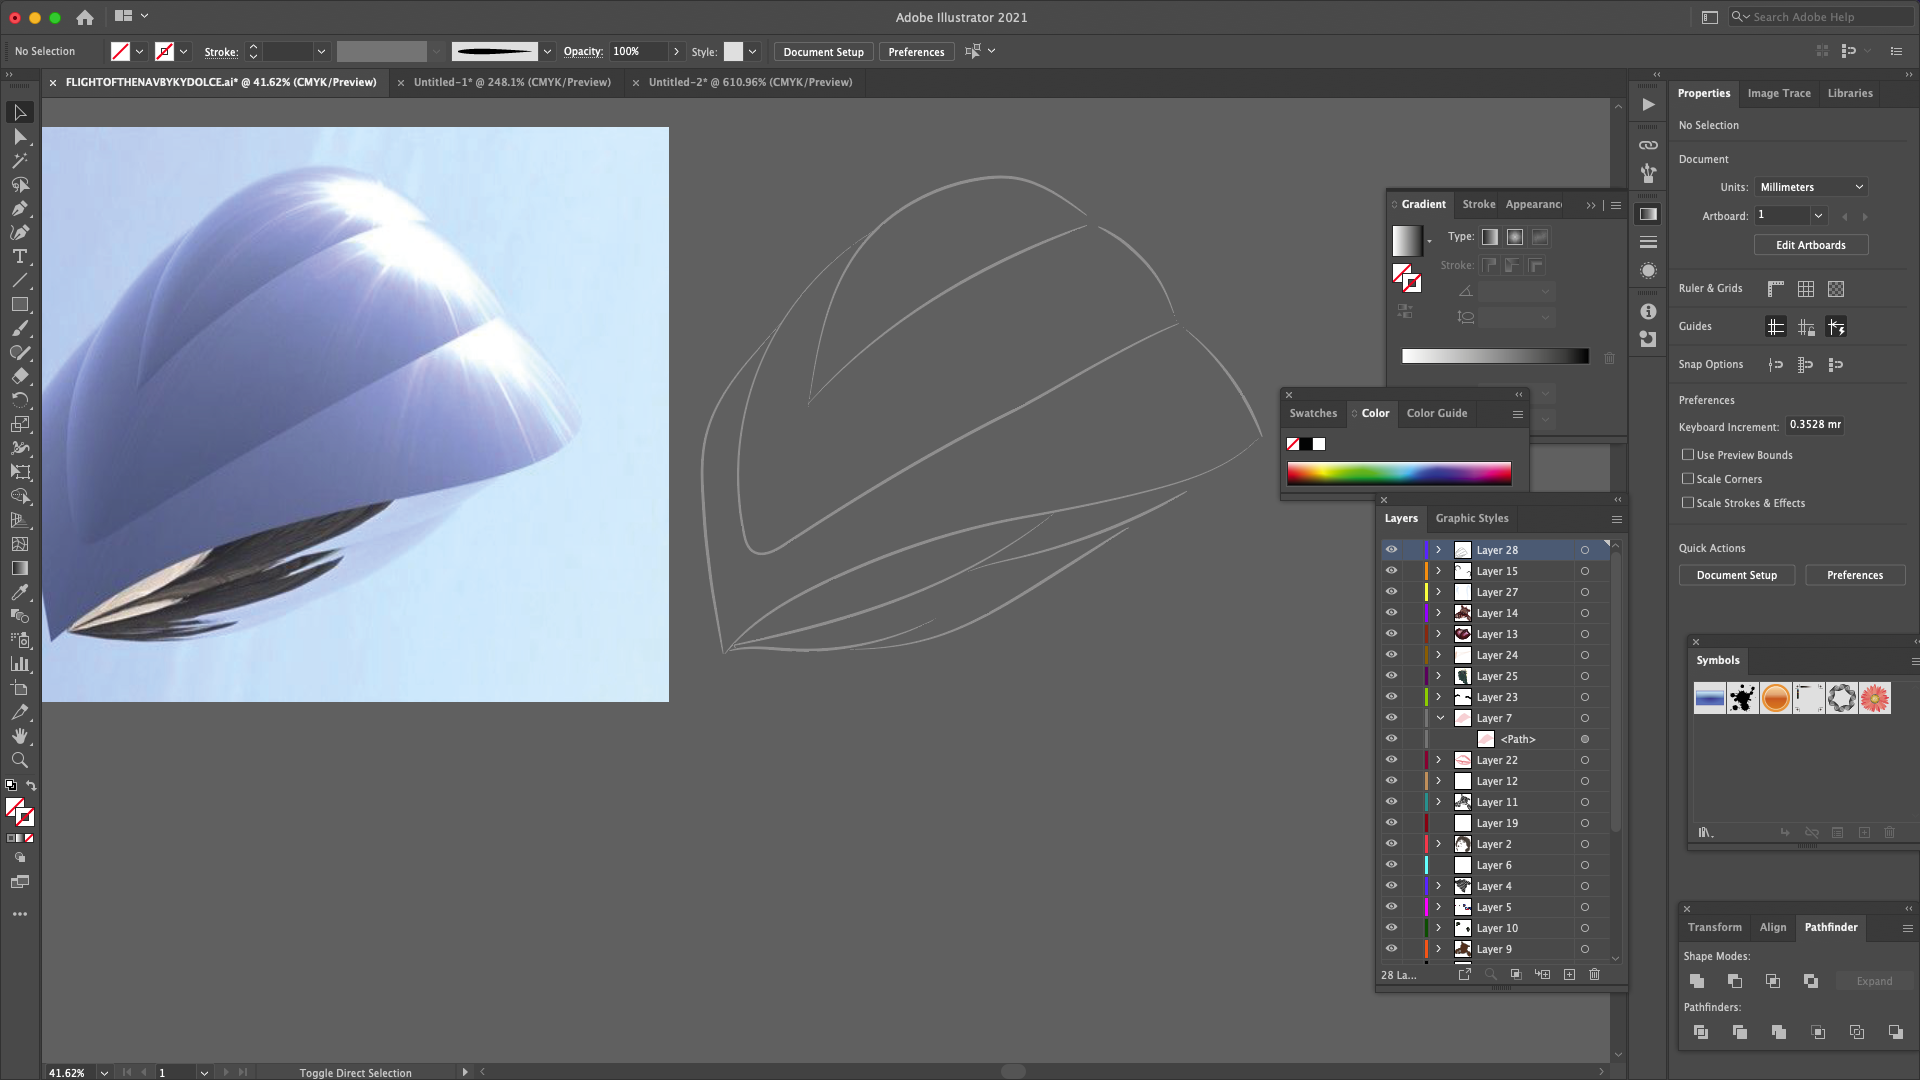Select the Selection tool arrow
The height and width of the screenshot is (1080, 1920).
20,113
